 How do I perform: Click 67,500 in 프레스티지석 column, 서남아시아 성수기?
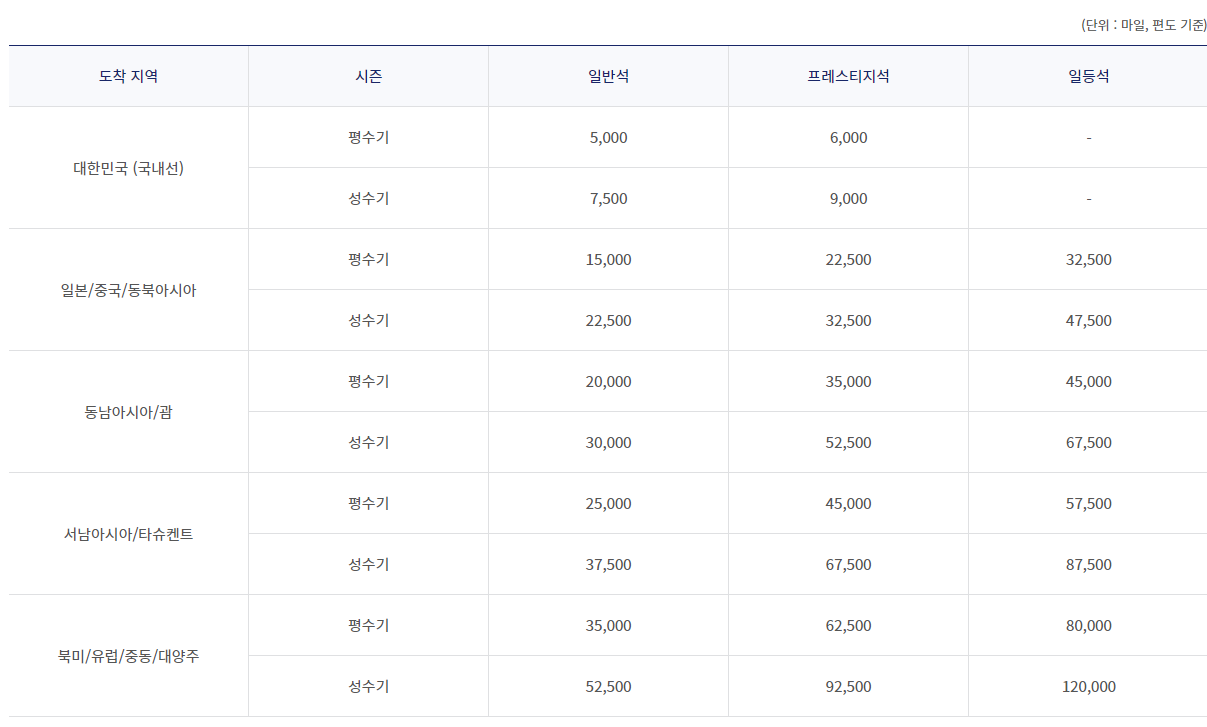[848, 565]
